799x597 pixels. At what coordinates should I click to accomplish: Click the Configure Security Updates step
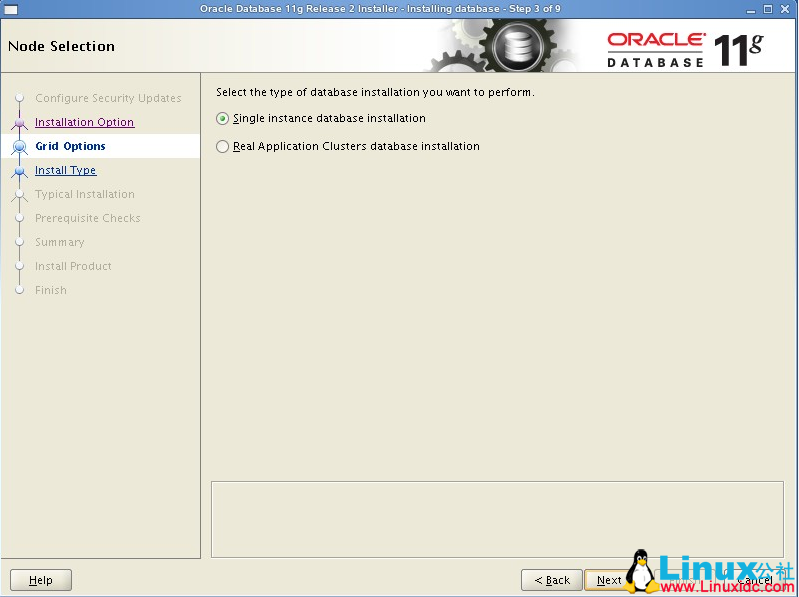coord(108,98)
